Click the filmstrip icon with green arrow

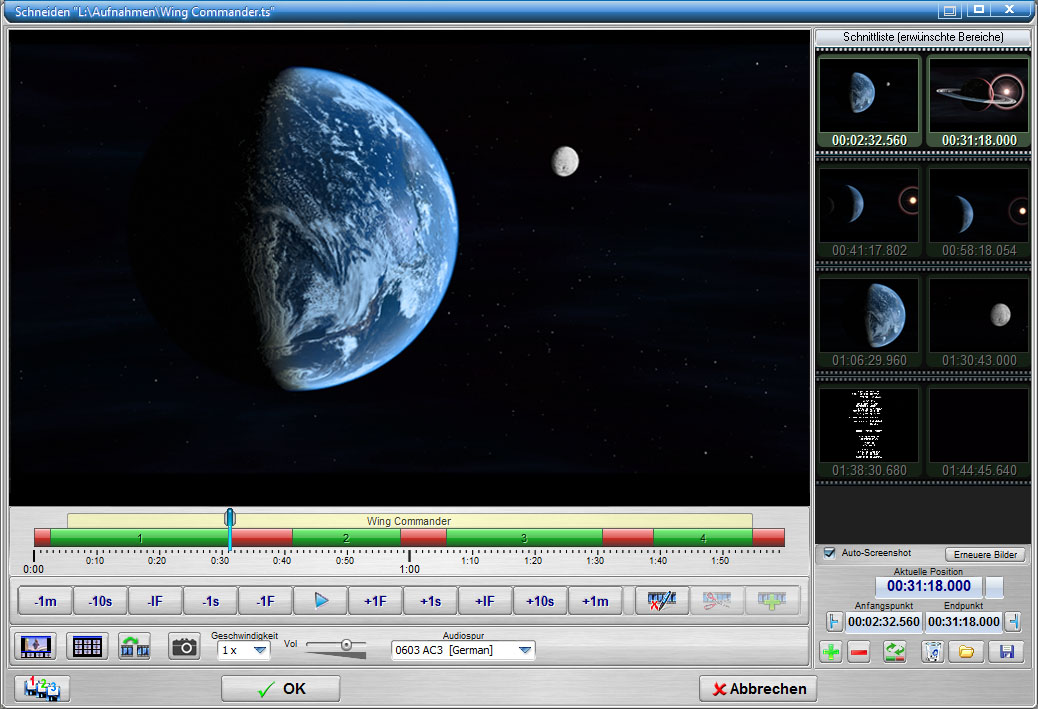pos(135,646)
